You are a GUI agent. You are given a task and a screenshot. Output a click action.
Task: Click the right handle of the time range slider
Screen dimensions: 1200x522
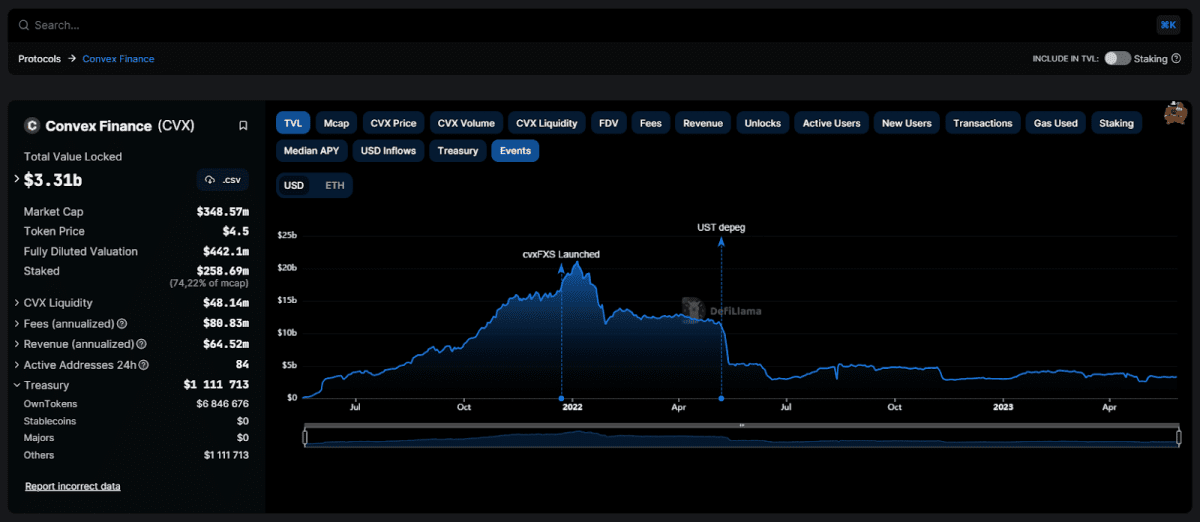click(1178, 437)
